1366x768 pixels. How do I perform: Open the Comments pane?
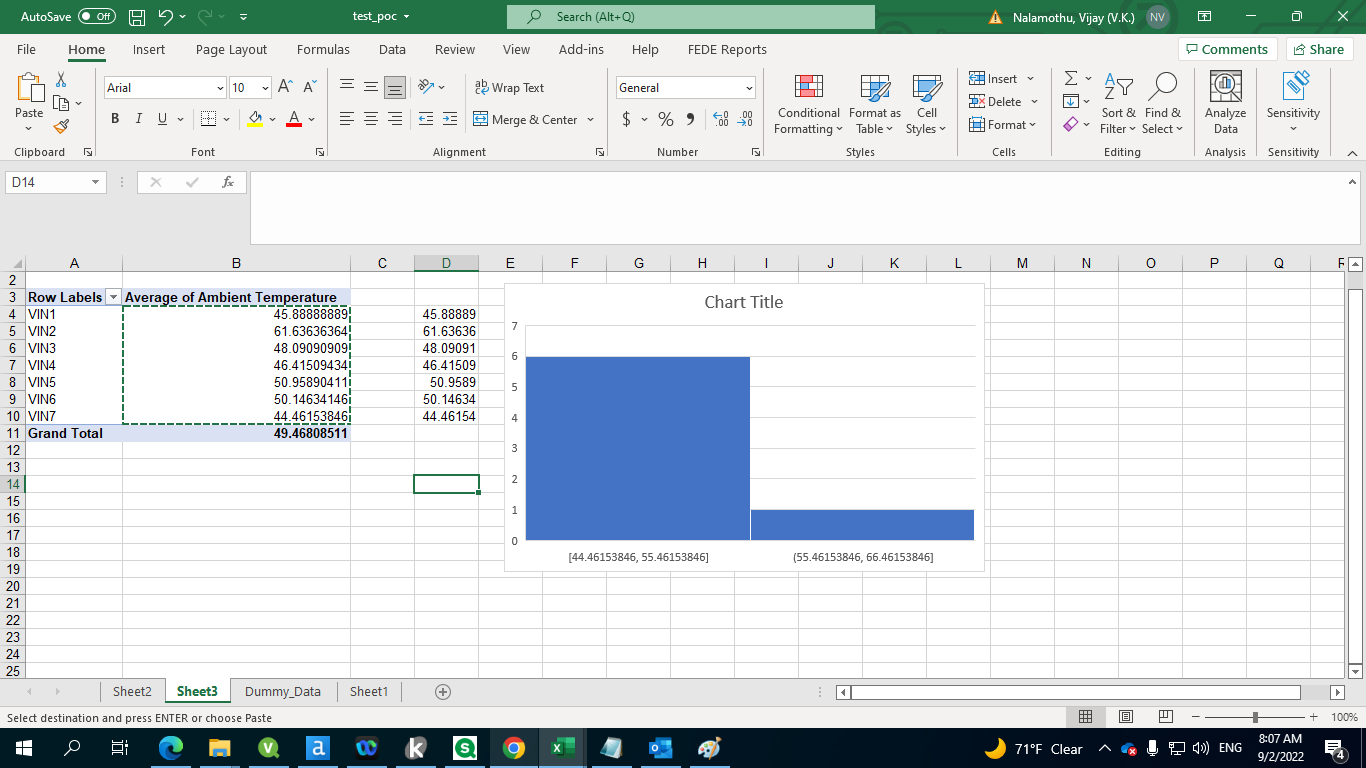(1228, 49)
